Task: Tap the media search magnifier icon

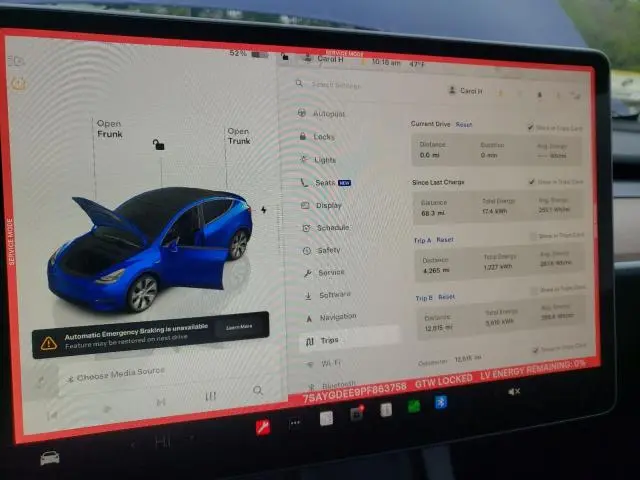Action: [x=258, y=390]
